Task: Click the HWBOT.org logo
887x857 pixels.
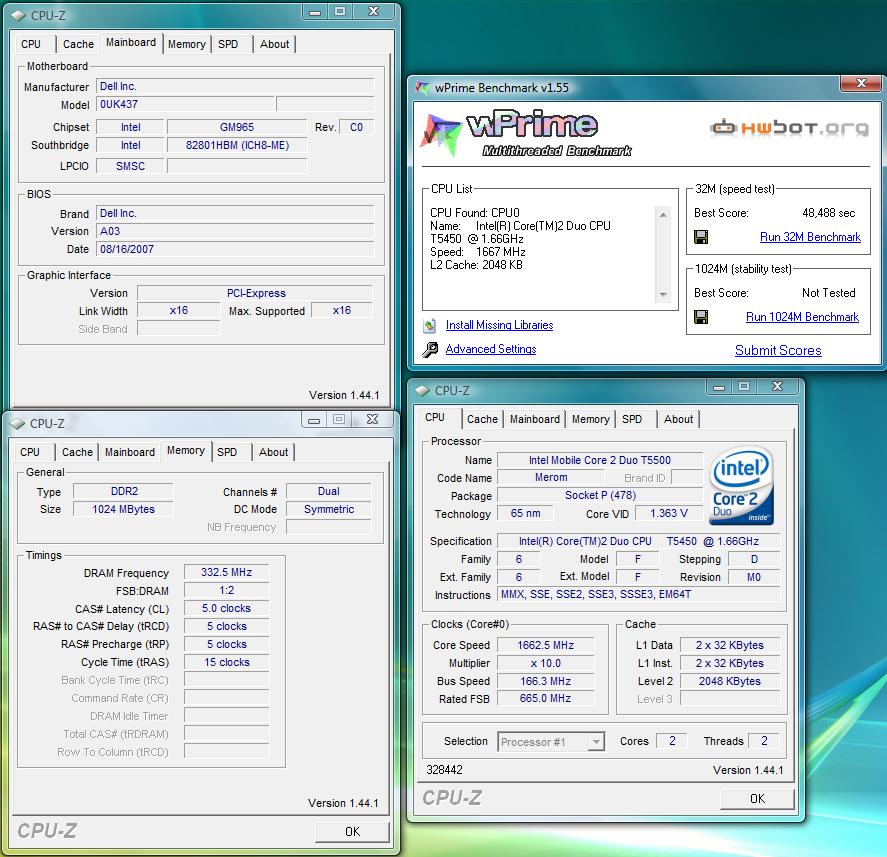Action: coord(790,128)
